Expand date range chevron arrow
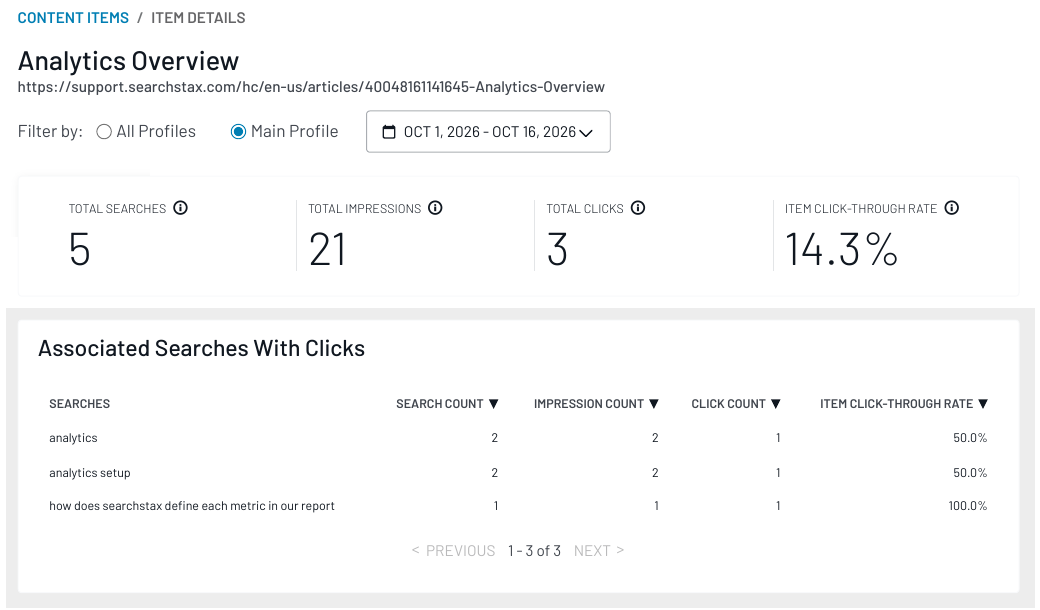 click(586, 133)
